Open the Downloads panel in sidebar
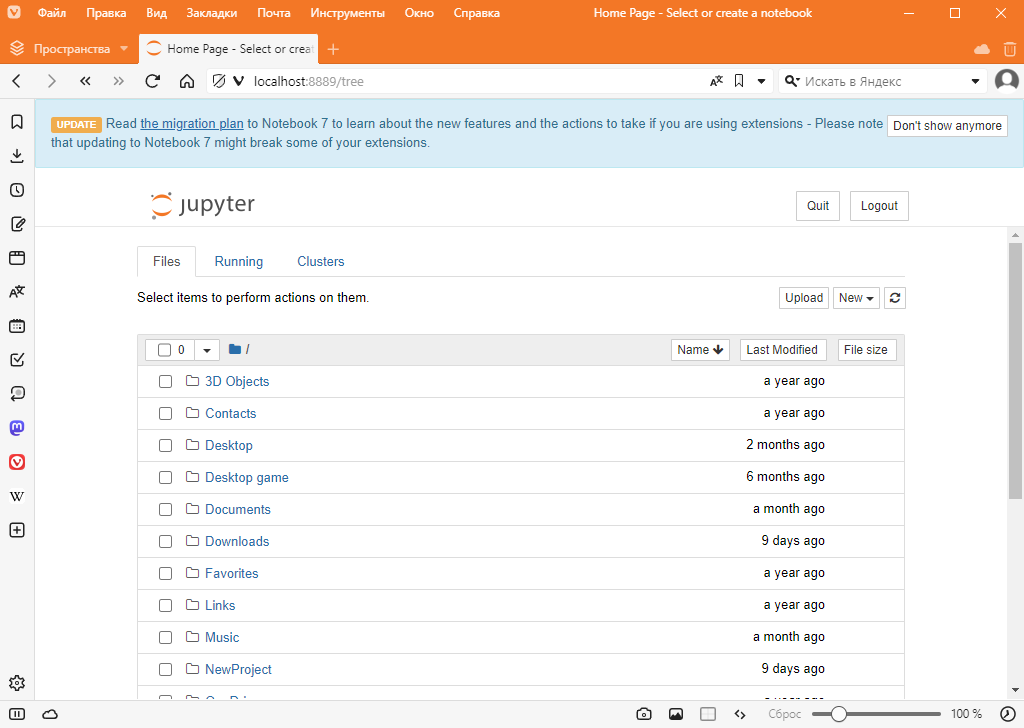The height and width of the screenshot is (728, 1024). [17, 156]
